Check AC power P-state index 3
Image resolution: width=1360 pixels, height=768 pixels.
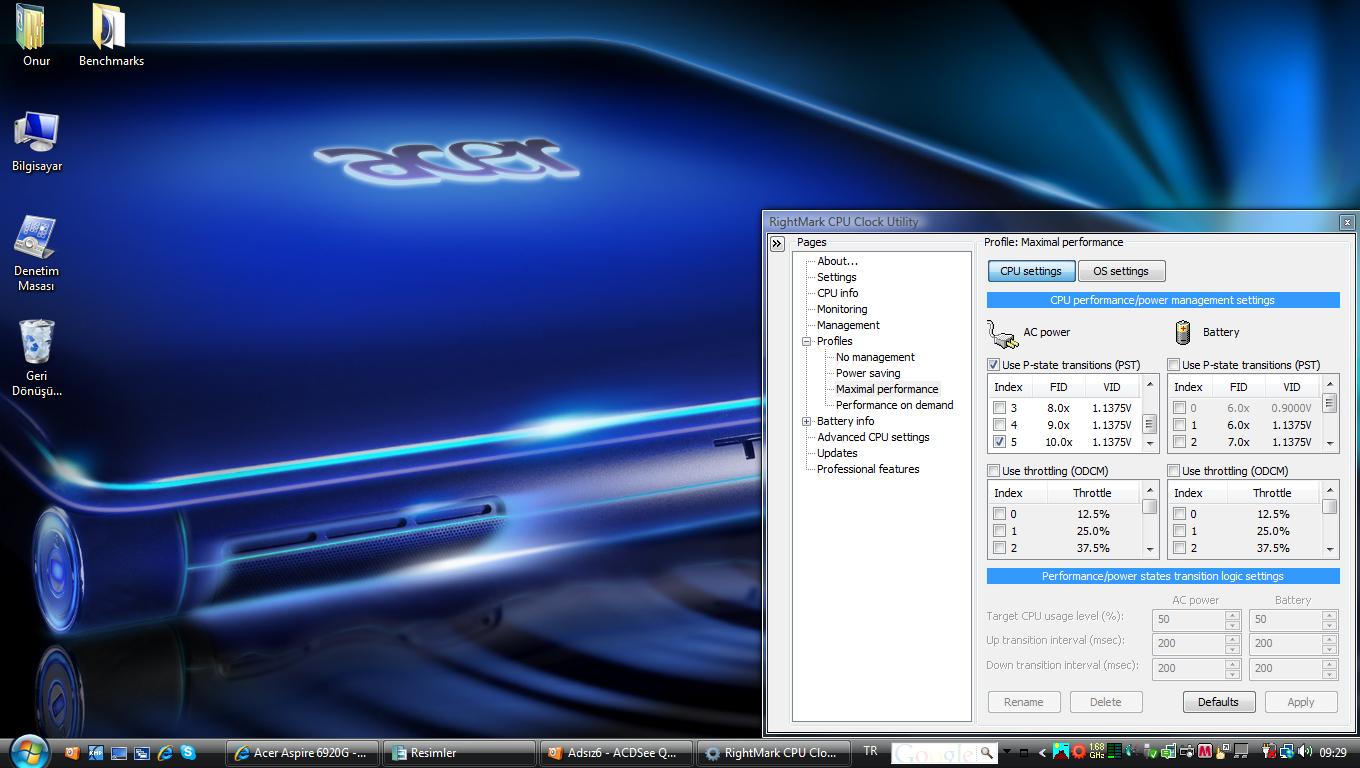(999, 408)
